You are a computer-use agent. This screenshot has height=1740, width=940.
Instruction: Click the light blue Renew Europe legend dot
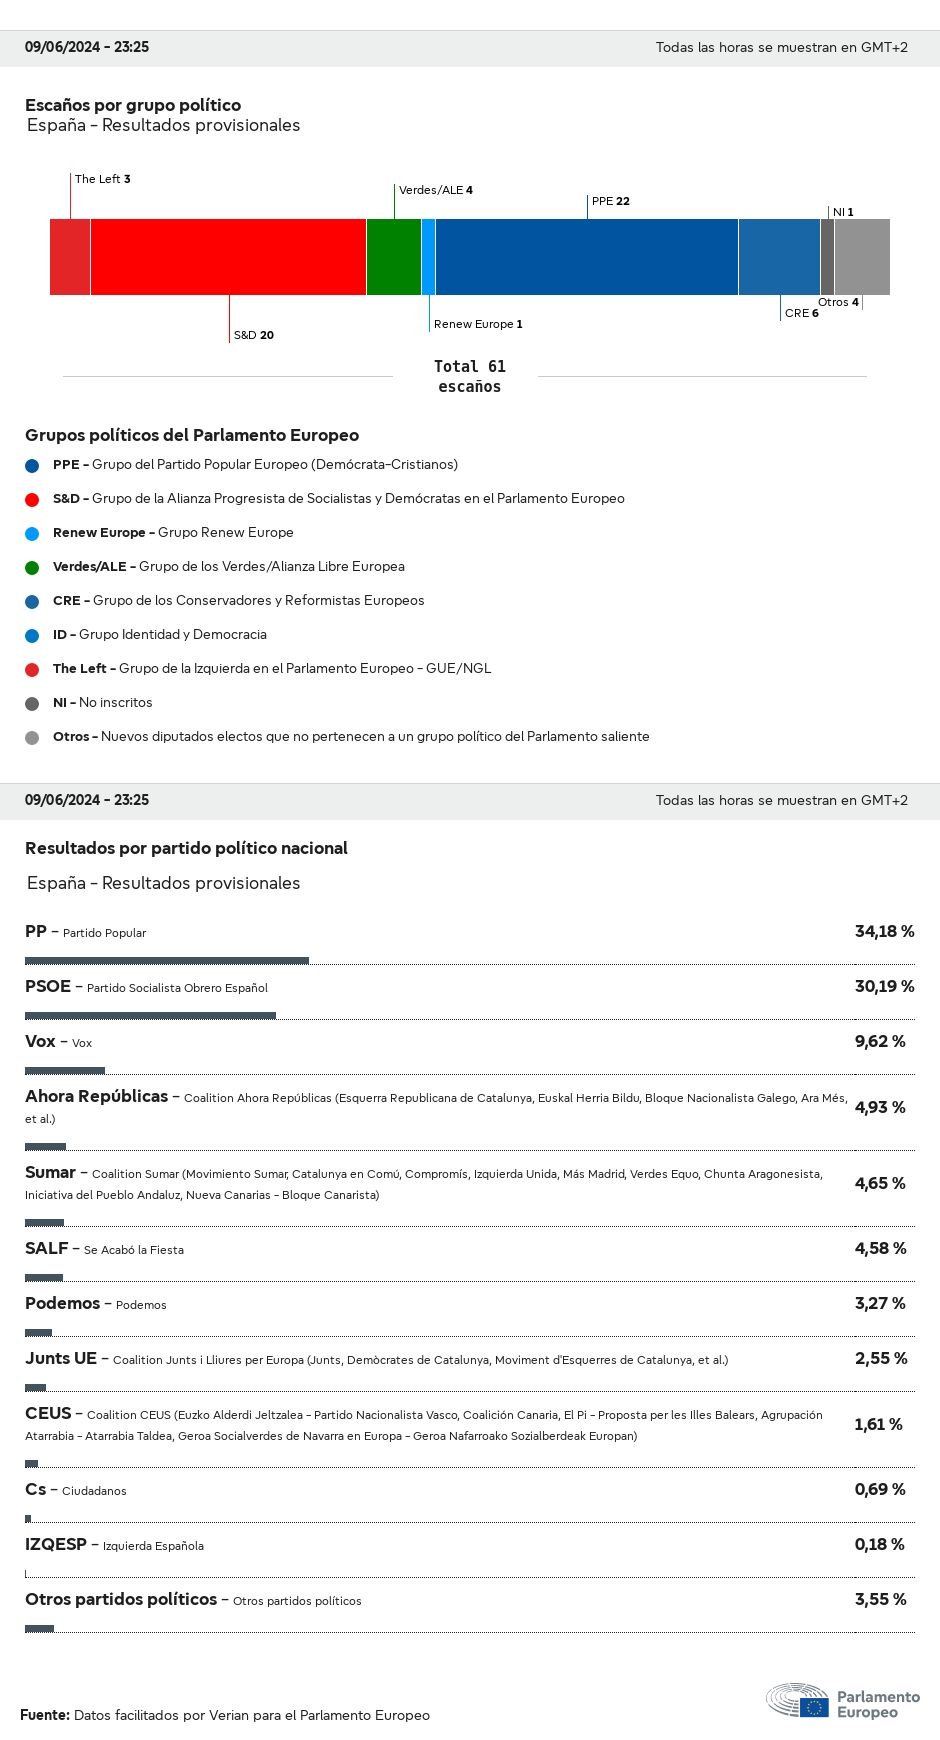tap(32, 533)
